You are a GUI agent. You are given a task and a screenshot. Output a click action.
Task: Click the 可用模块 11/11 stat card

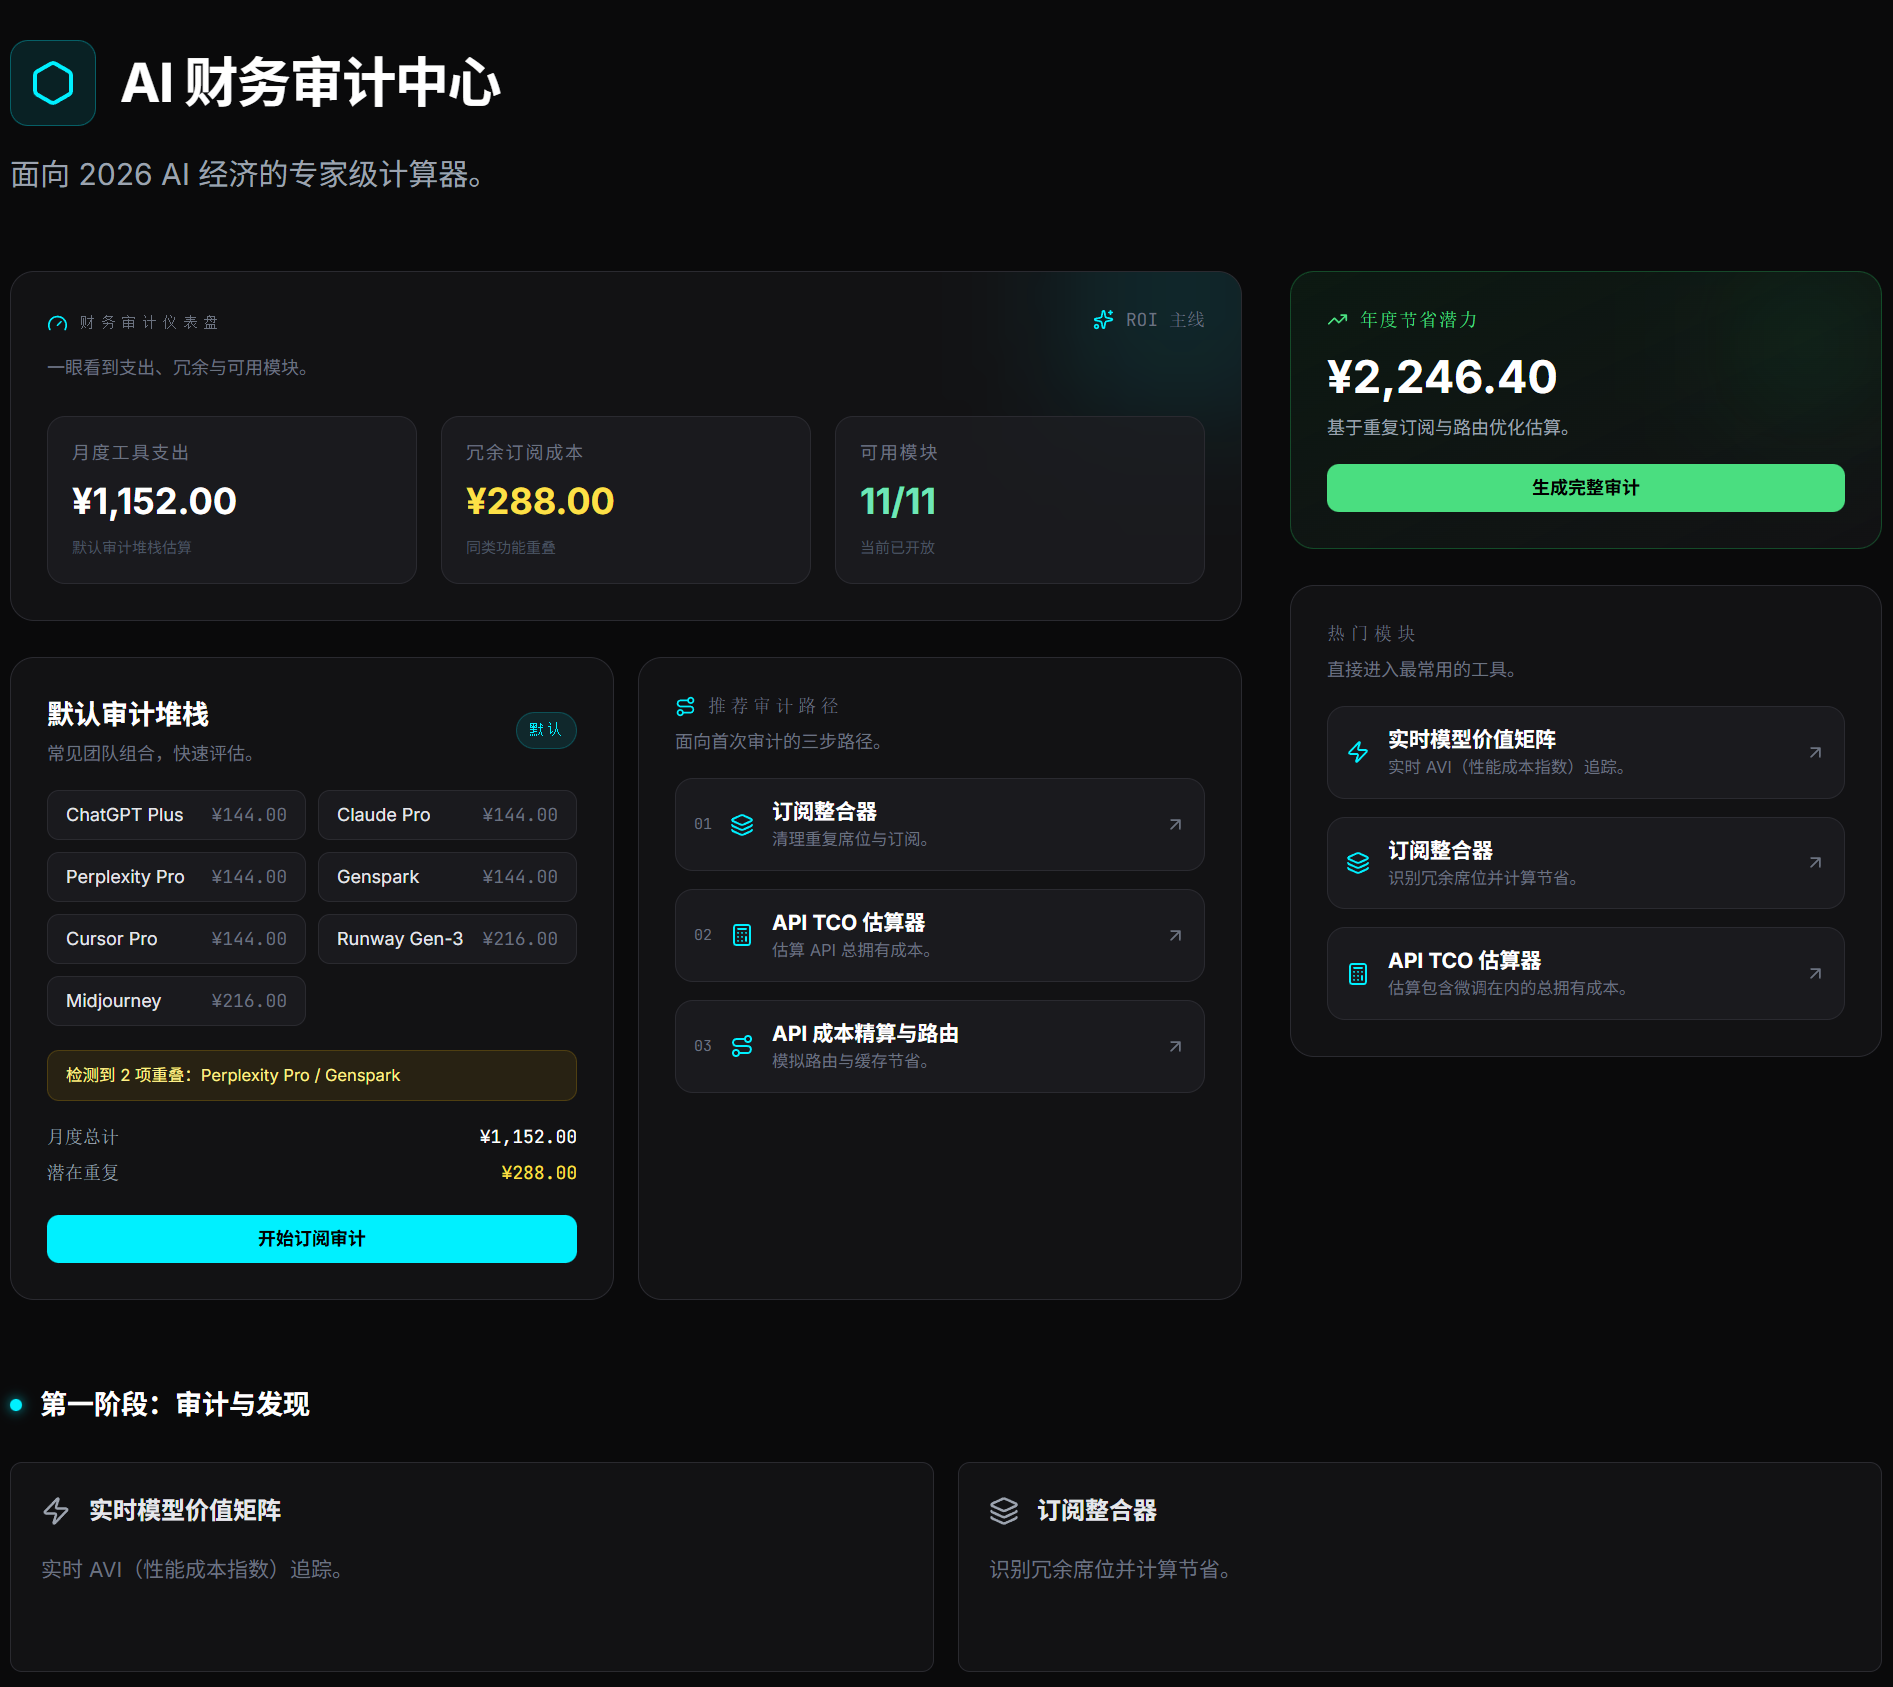[1020, 500]
